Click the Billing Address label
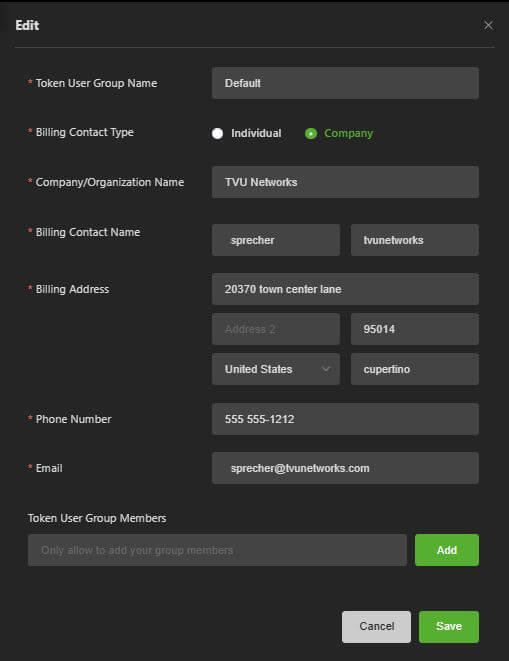Image resolution: width=509 pixels, height=661 pixels. coord(72,289)
